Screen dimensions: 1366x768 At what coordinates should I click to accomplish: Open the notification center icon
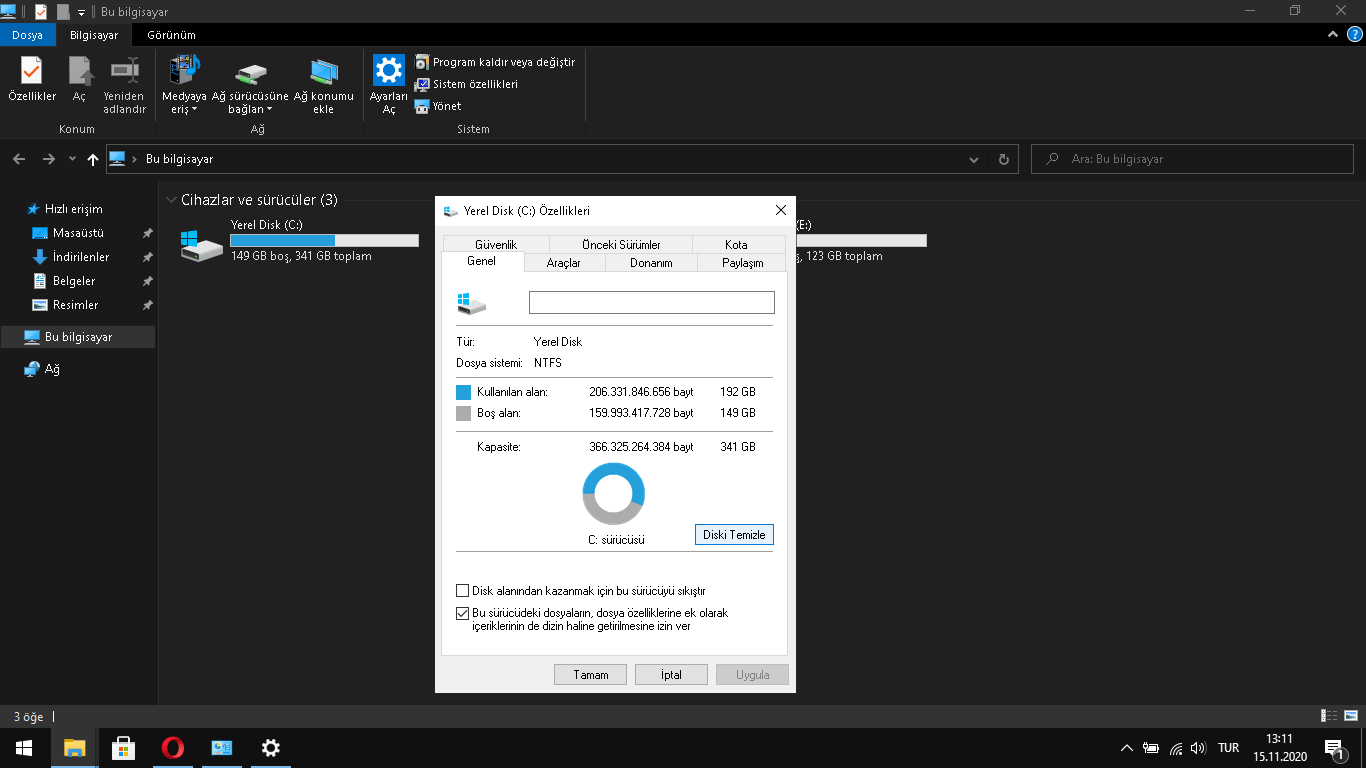1334,748
